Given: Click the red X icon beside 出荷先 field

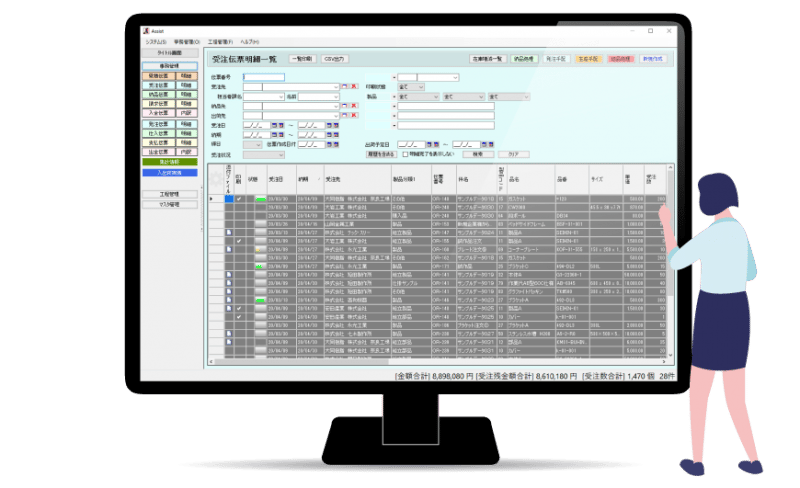Looking at the screenshot, I should coord(354,115).
